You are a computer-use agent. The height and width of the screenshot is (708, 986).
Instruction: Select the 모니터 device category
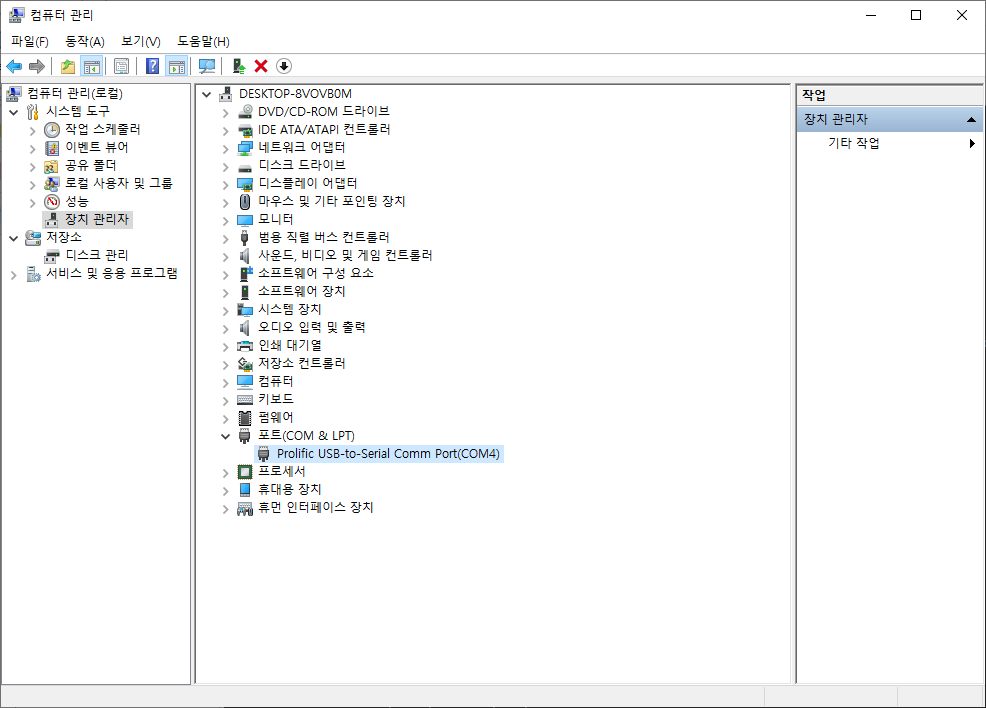click(275, 219)
